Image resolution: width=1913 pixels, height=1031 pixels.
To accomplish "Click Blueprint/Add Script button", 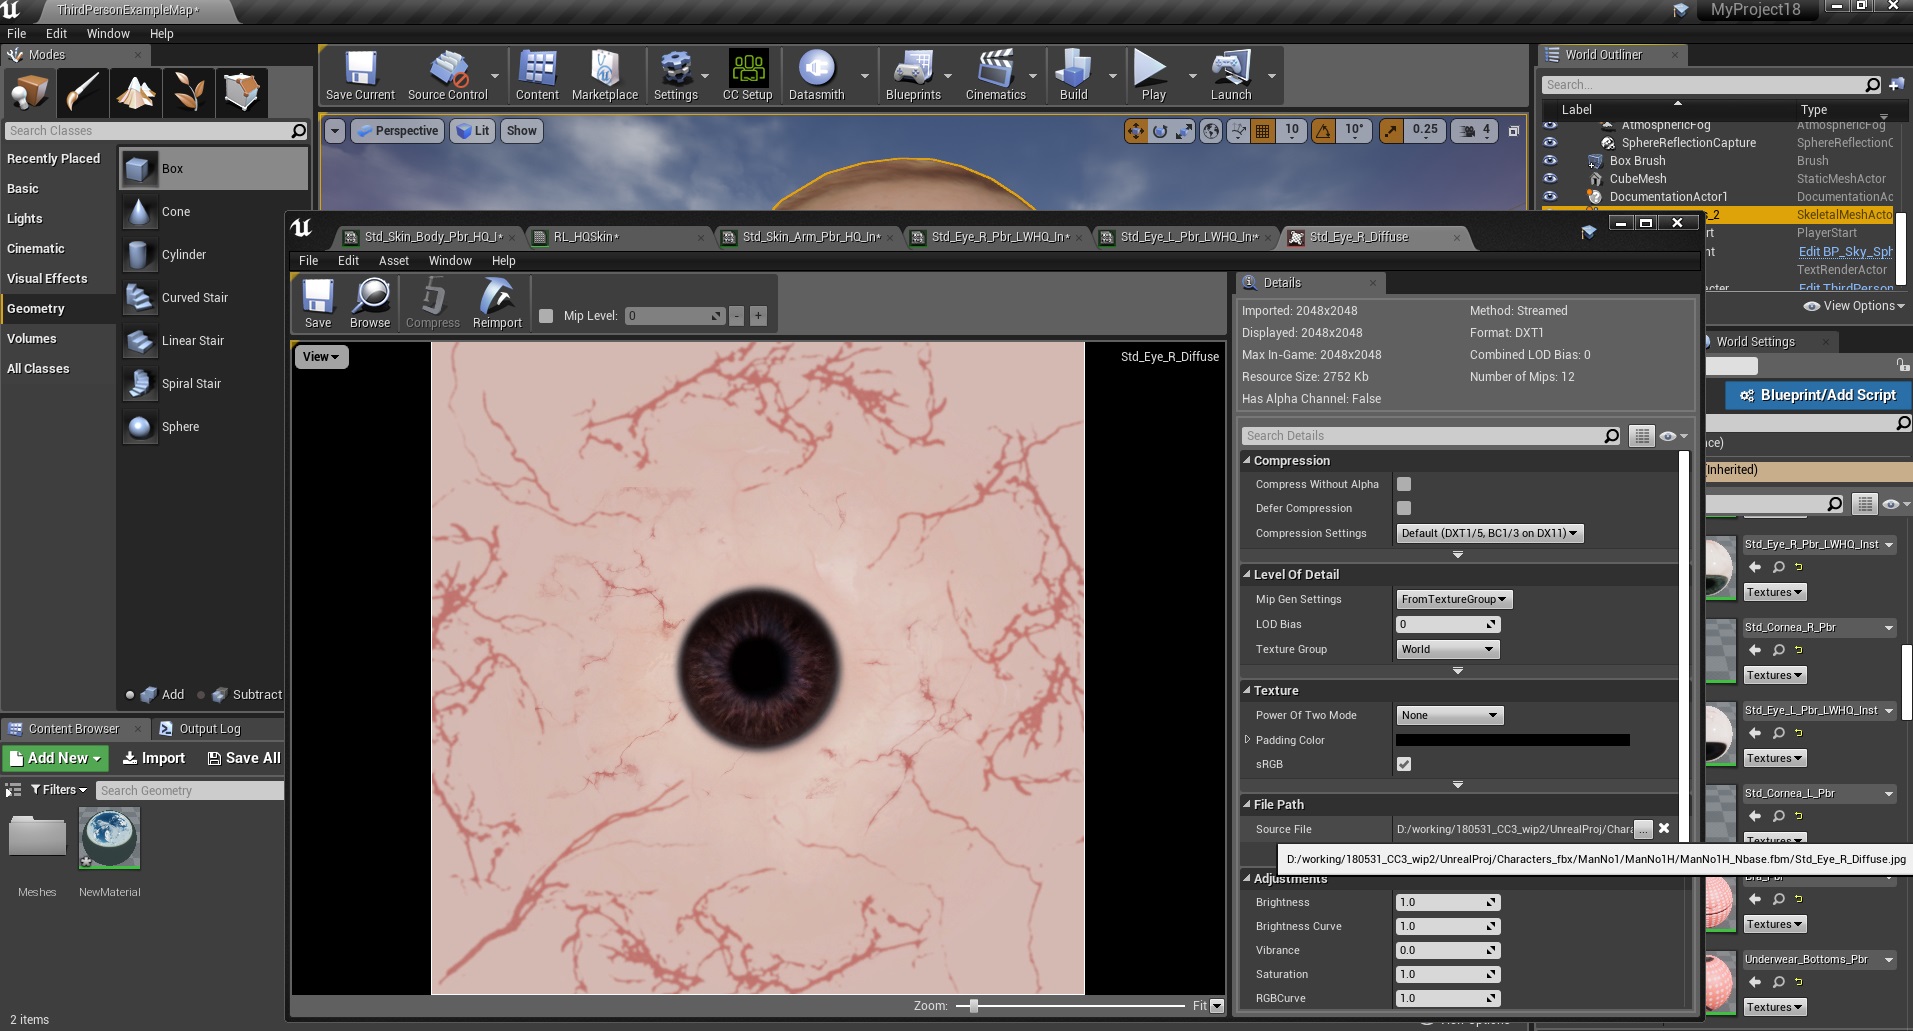I will click(x=1818, y=396).
